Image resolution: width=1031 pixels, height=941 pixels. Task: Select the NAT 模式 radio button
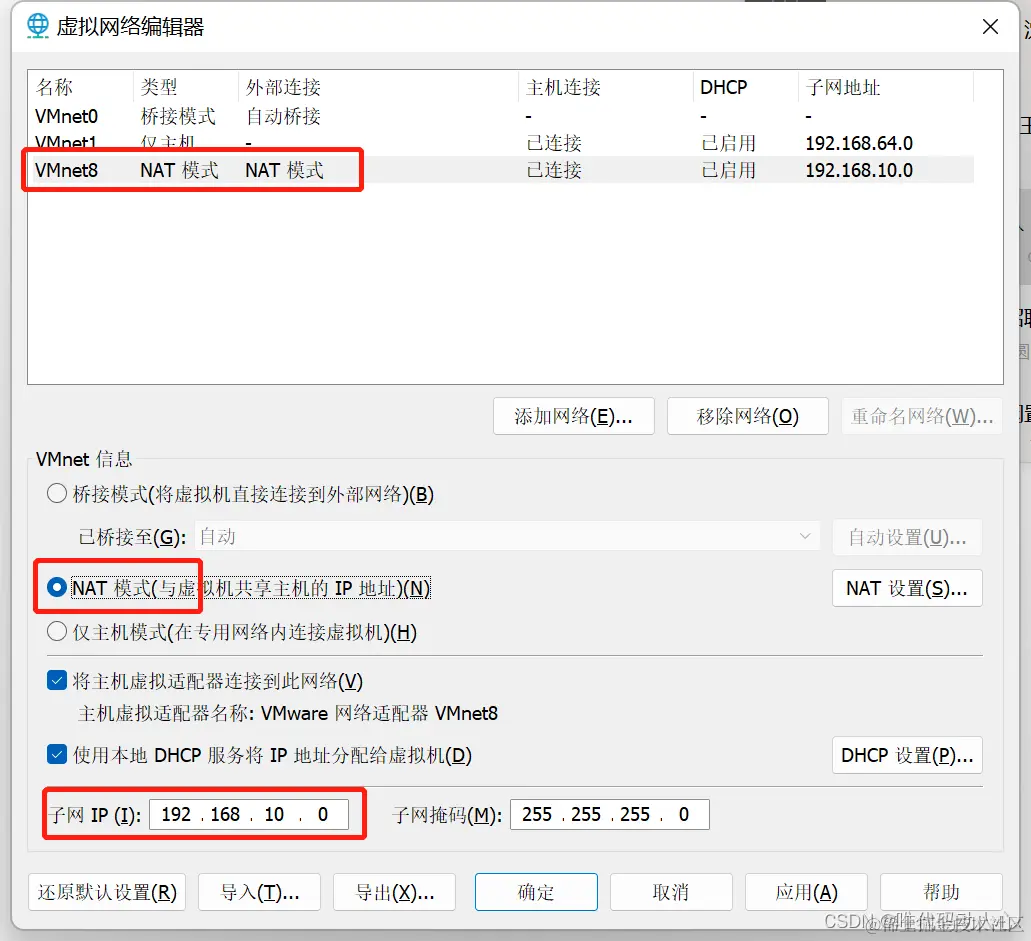(57, 587)
